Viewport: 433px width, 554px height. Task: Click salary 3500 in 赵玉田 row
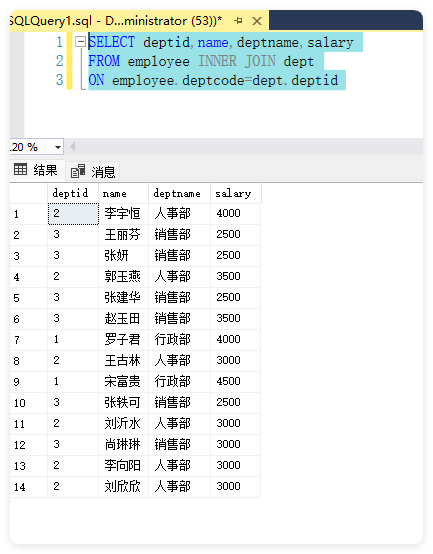point(236,319)
